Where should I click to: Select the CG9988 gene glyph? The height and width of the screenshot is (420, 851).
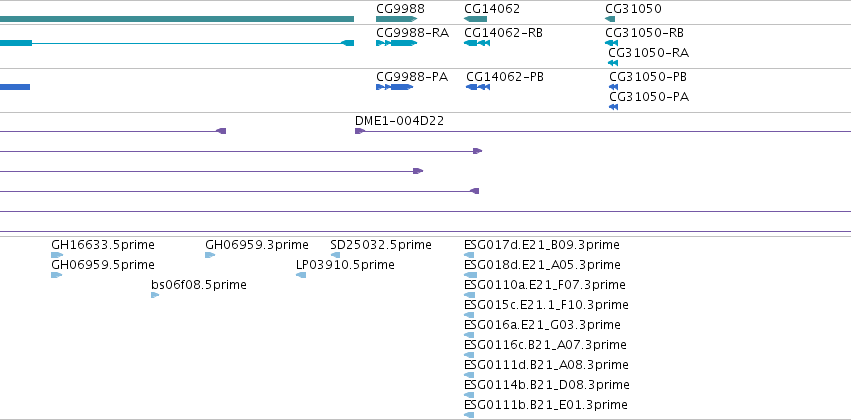click(x=396, y=19)
